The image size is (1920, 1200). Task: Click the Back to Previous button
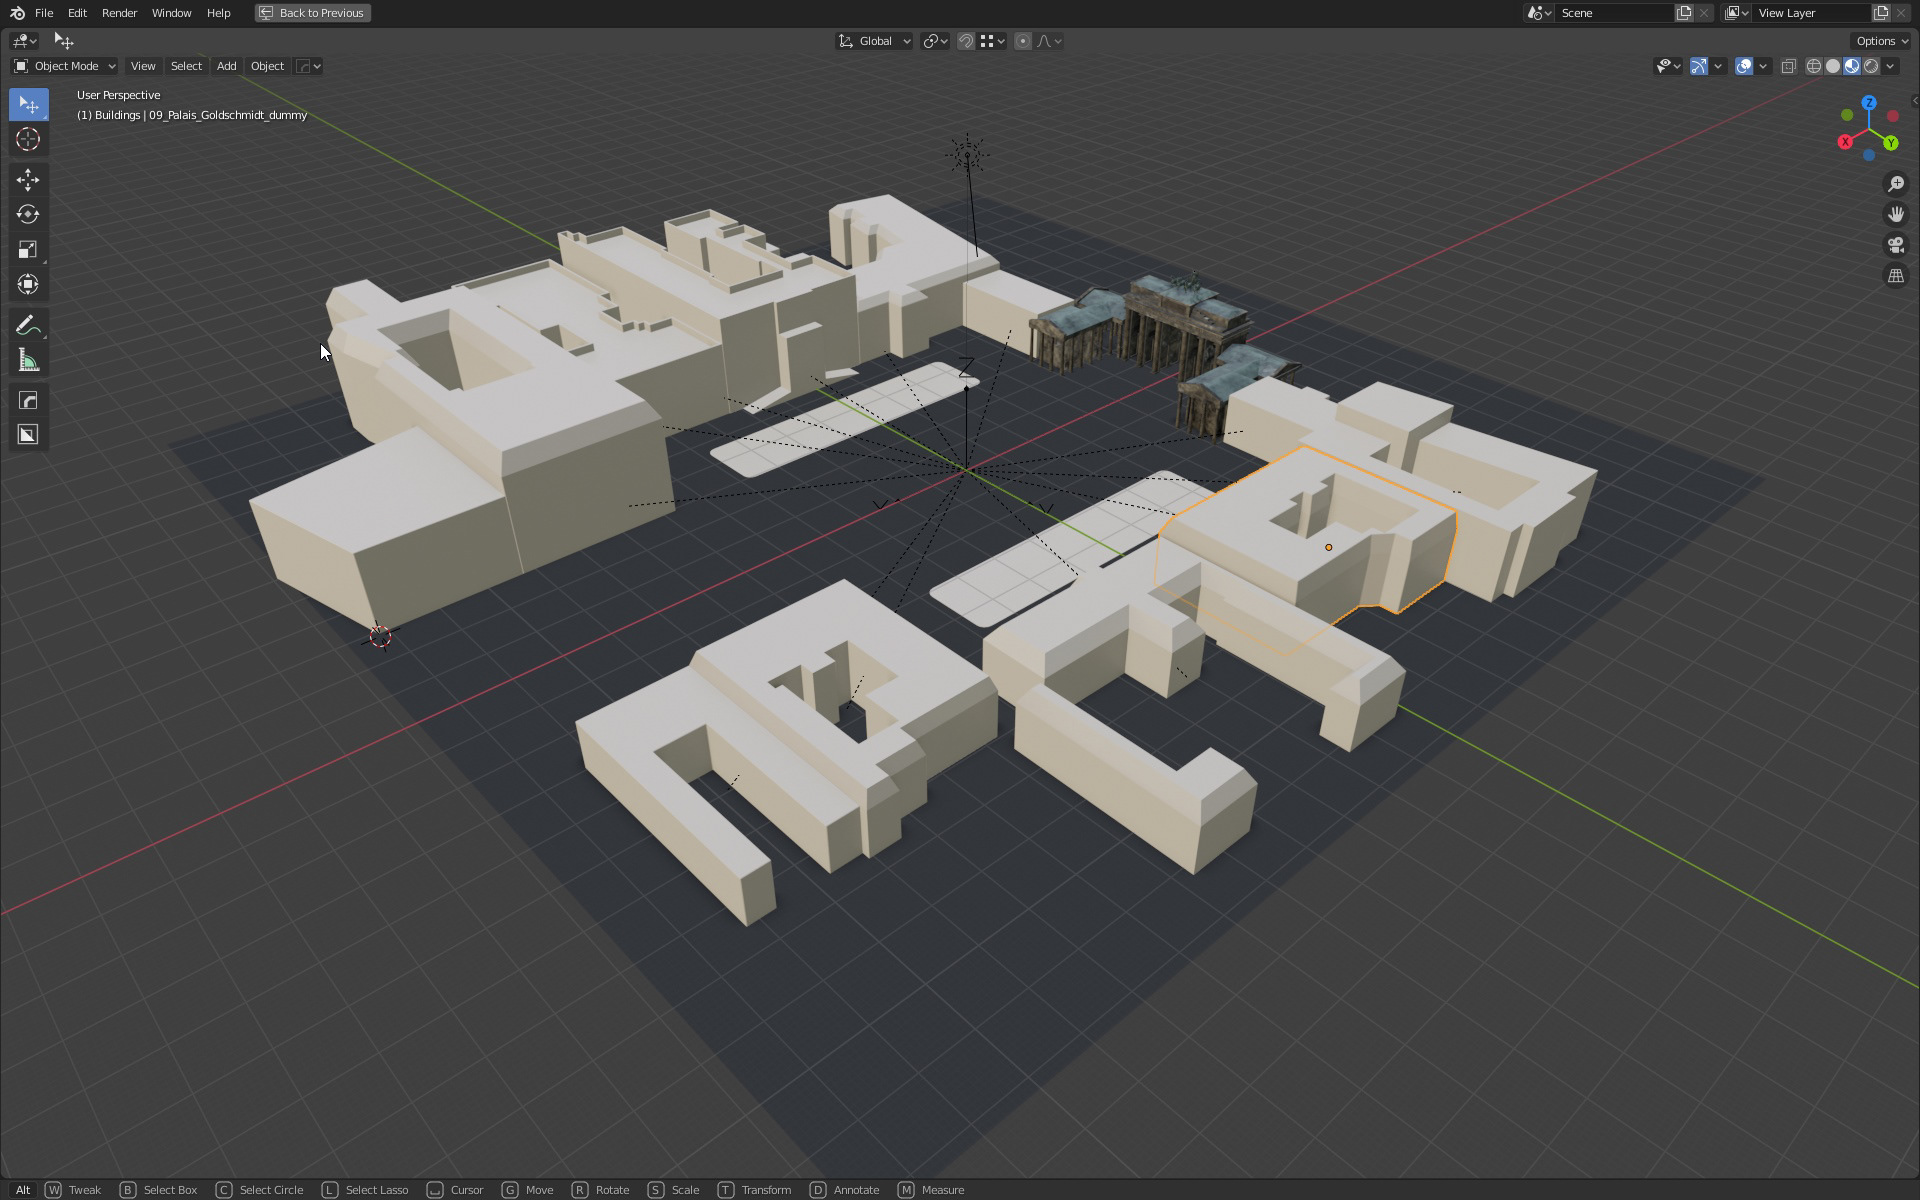(x=311, y=12)
